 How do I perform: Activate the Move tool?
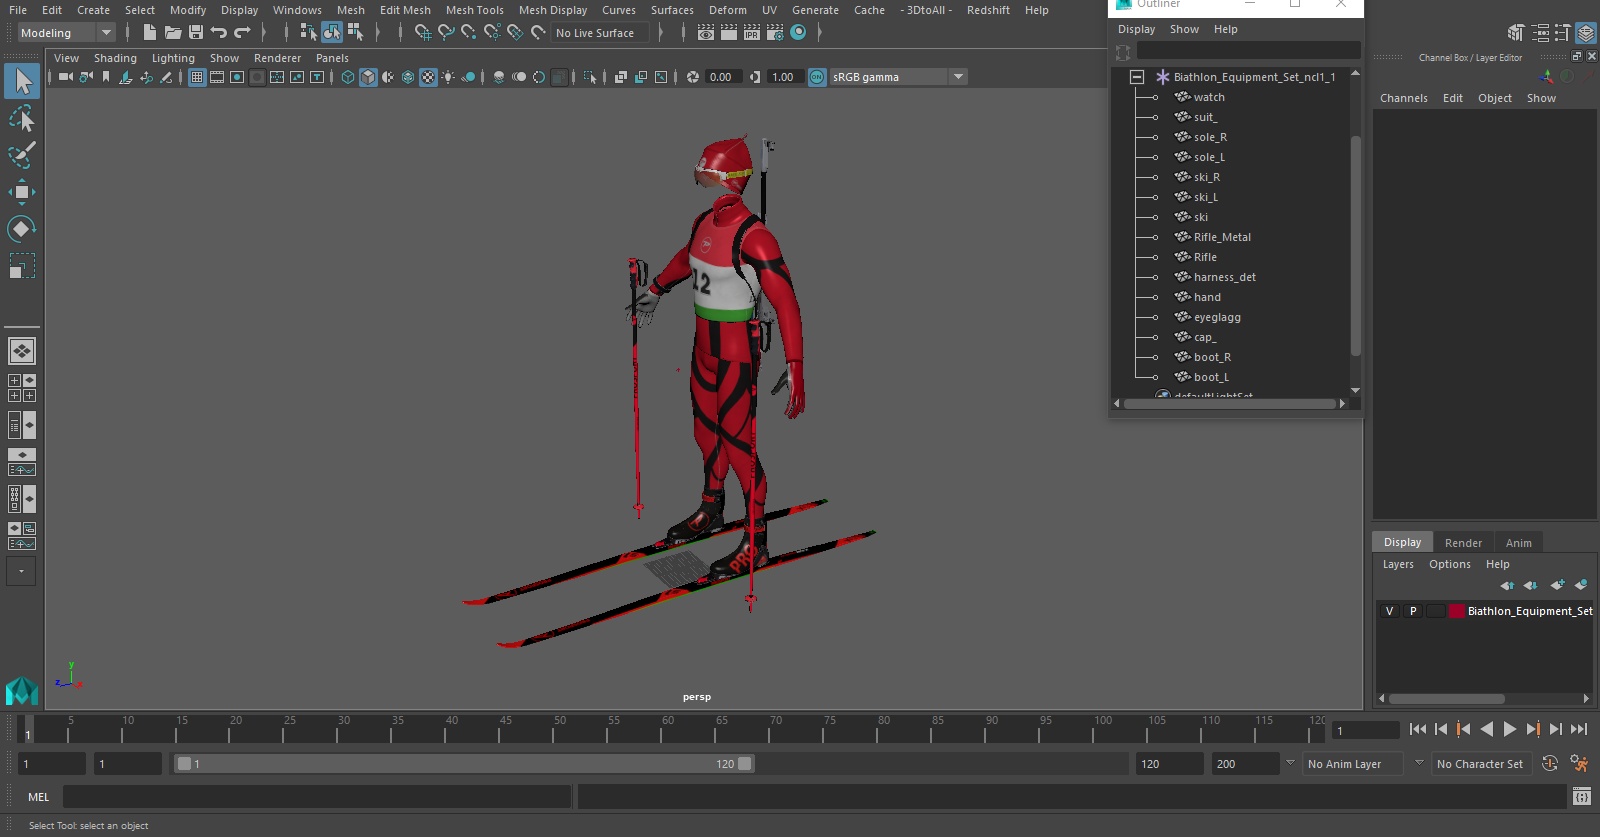click(22, 192)
